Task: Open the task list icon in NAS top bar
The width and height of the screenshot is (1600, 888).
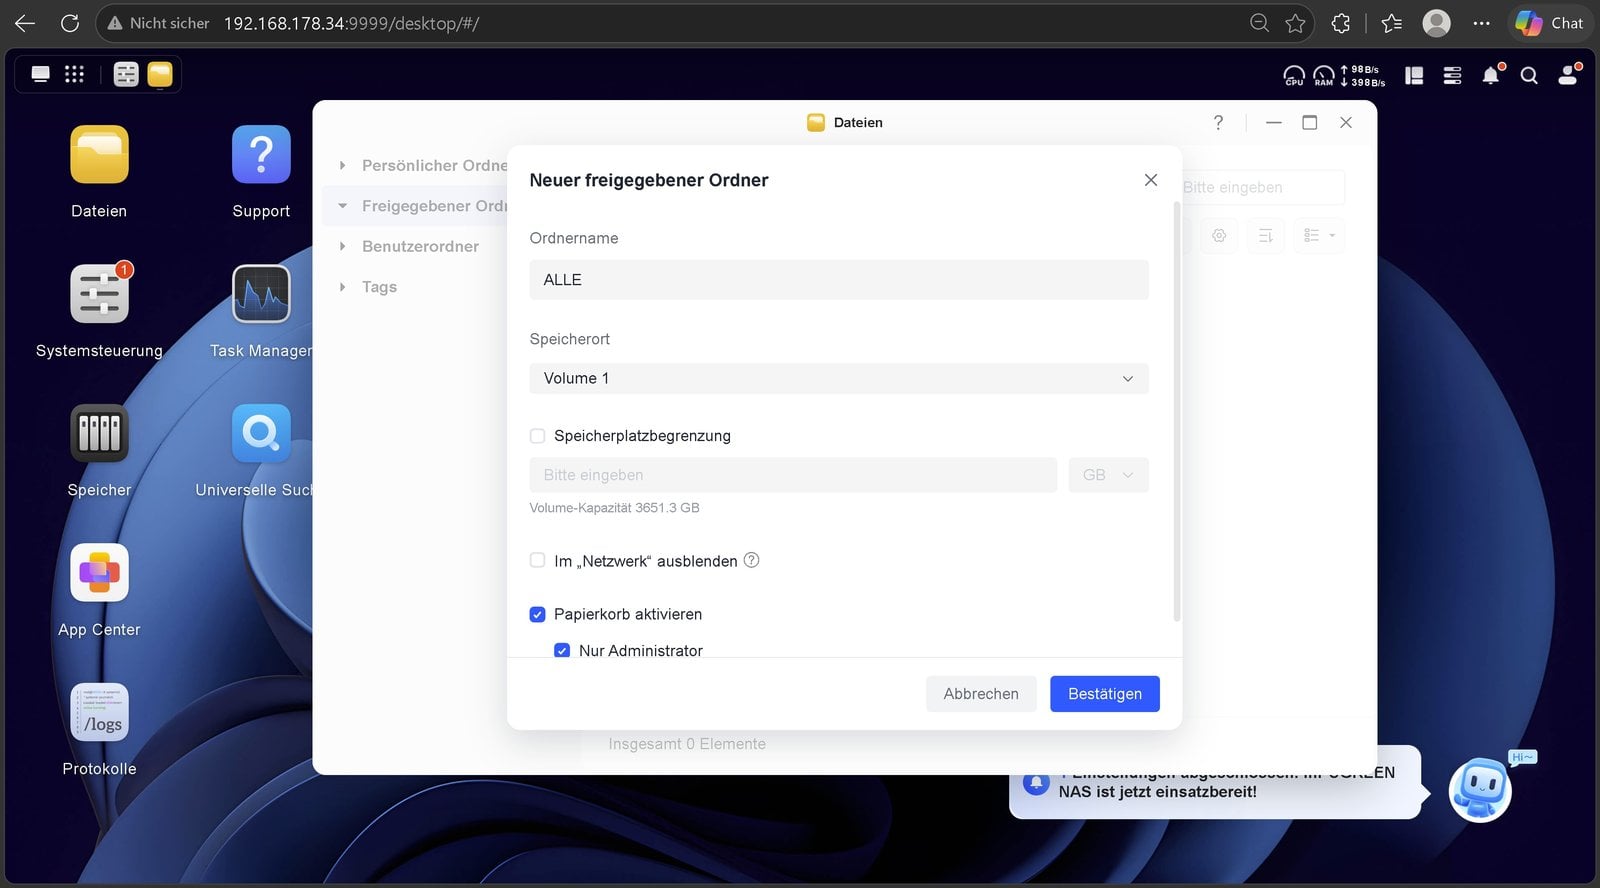Action: coord(1452,75)
